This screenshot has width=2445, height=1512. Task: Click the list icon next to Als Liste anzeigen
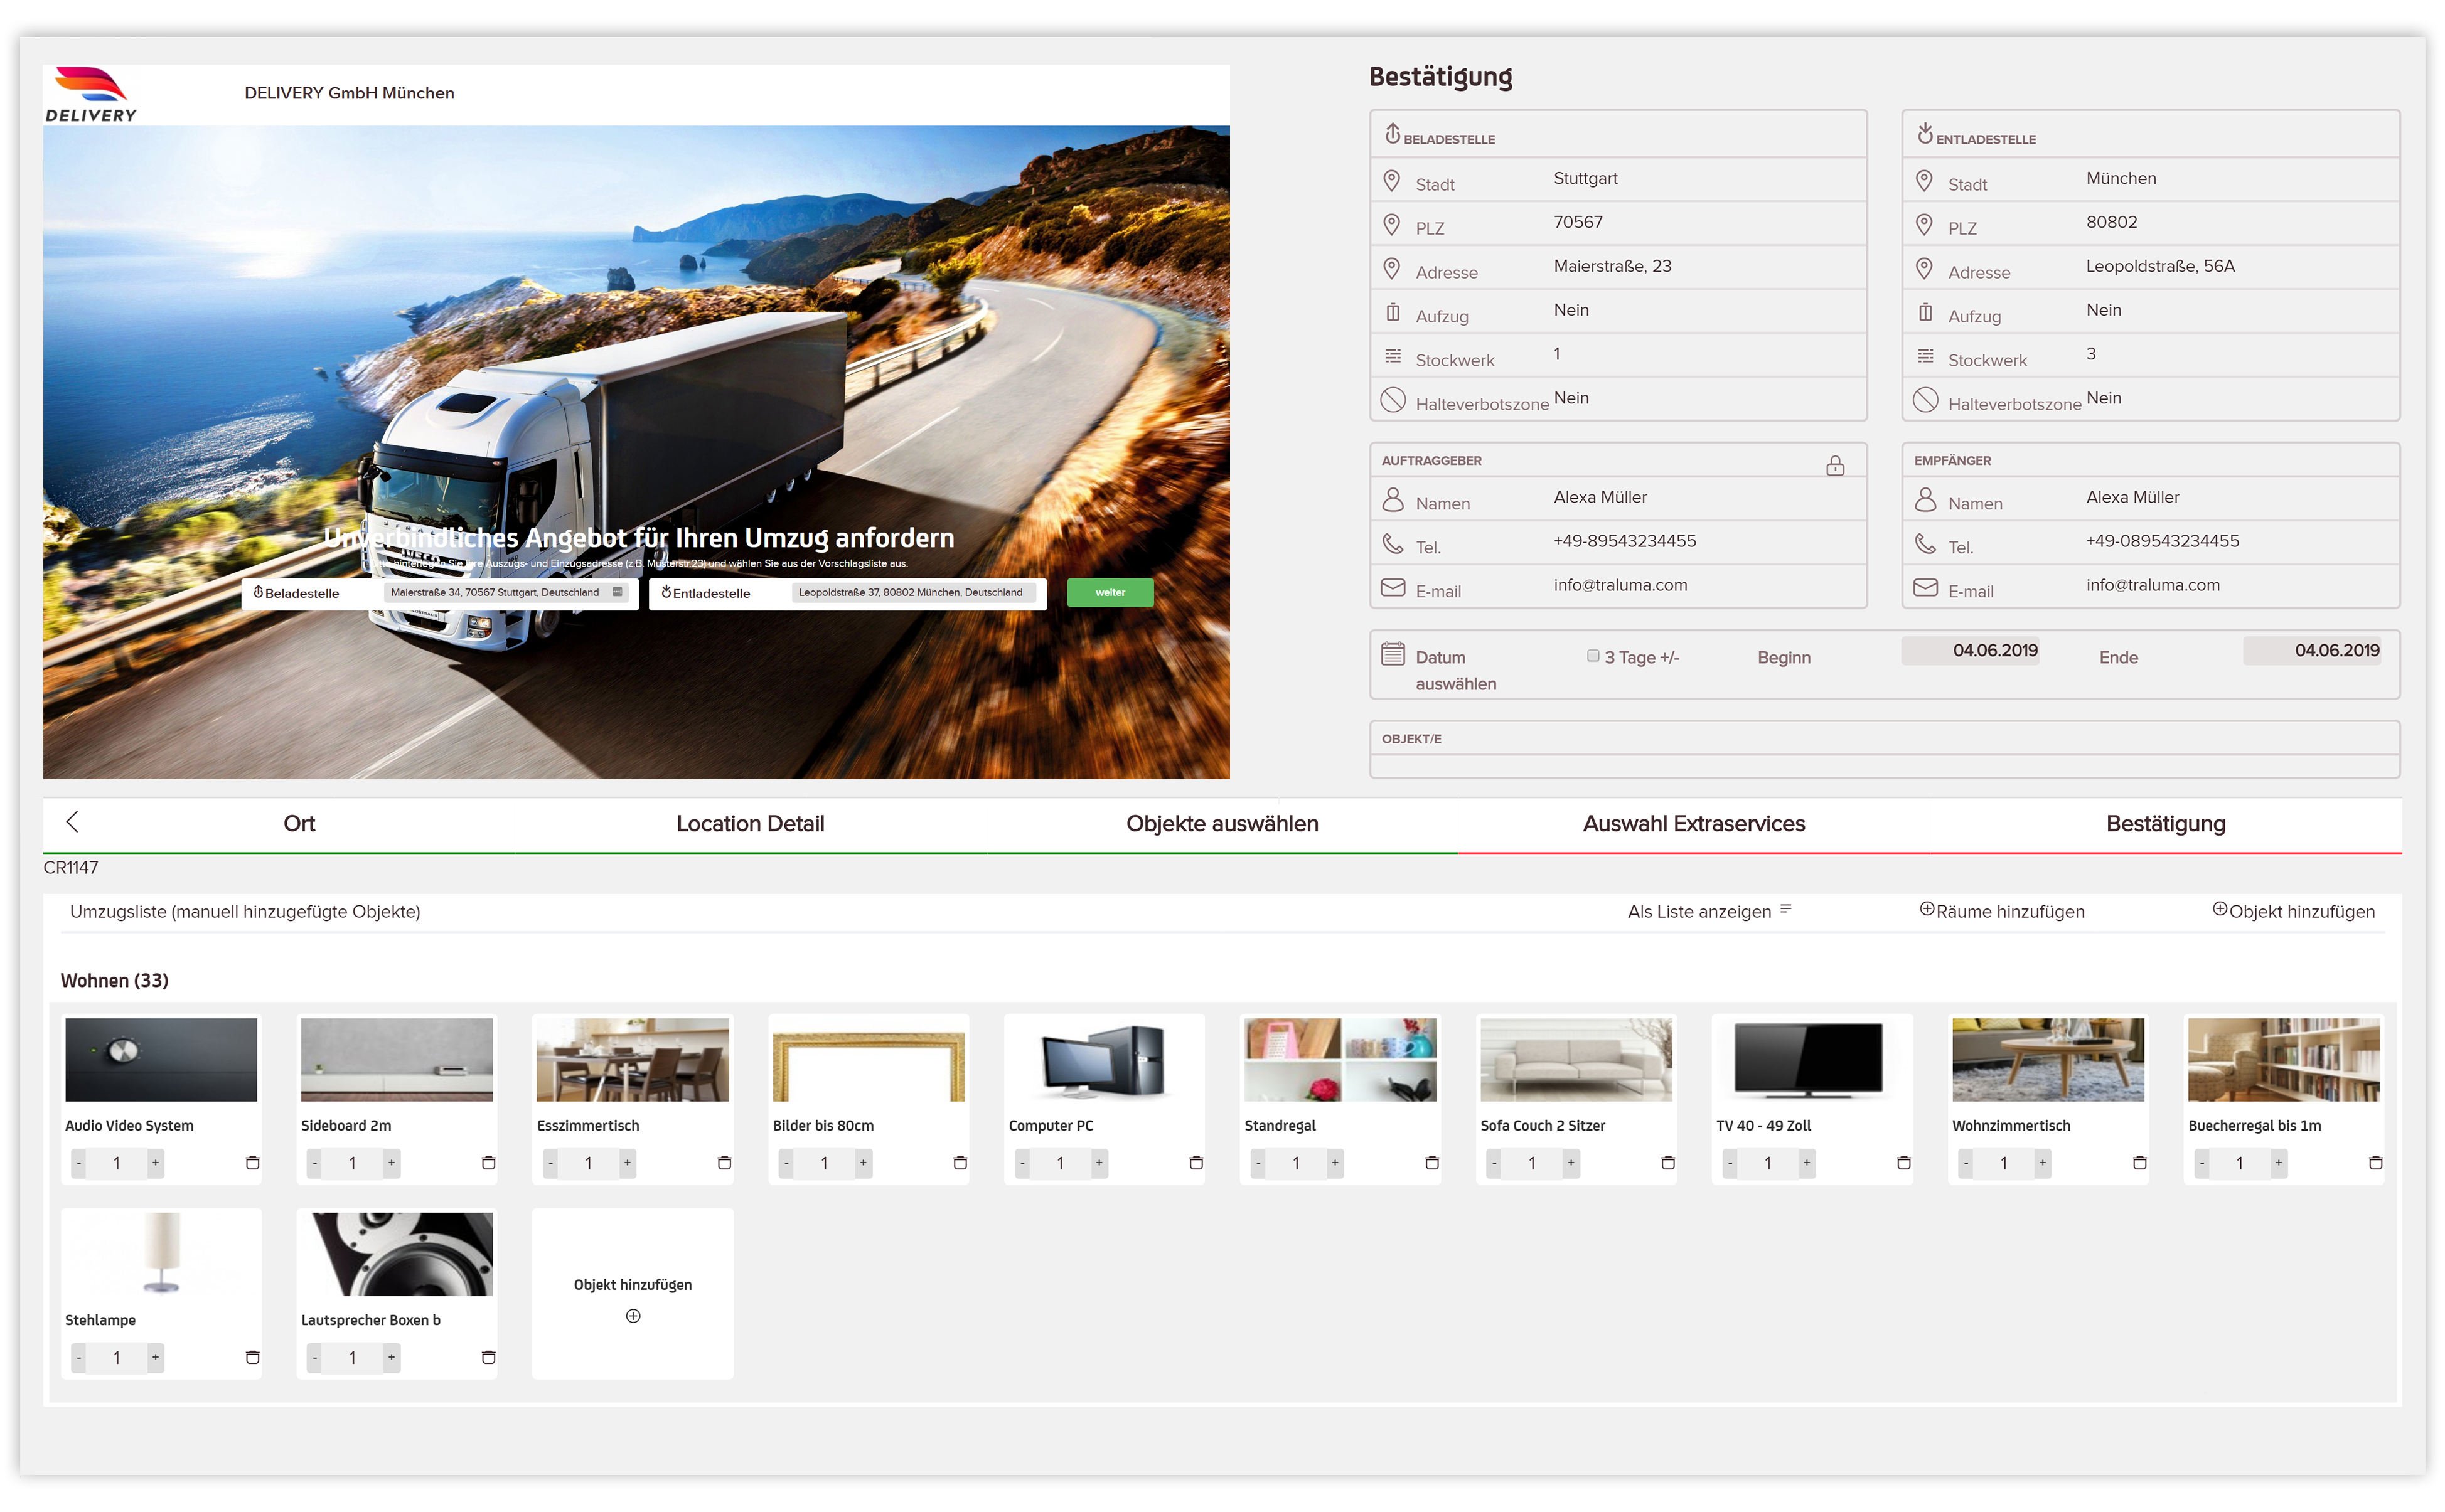[x=1786, y=910]
